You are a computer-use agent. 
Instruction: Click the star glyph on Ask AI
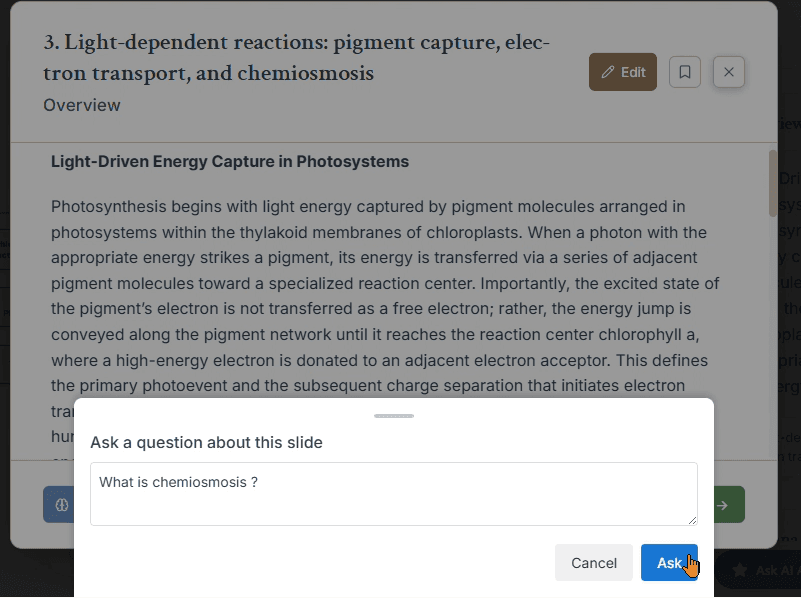[739, 570]
